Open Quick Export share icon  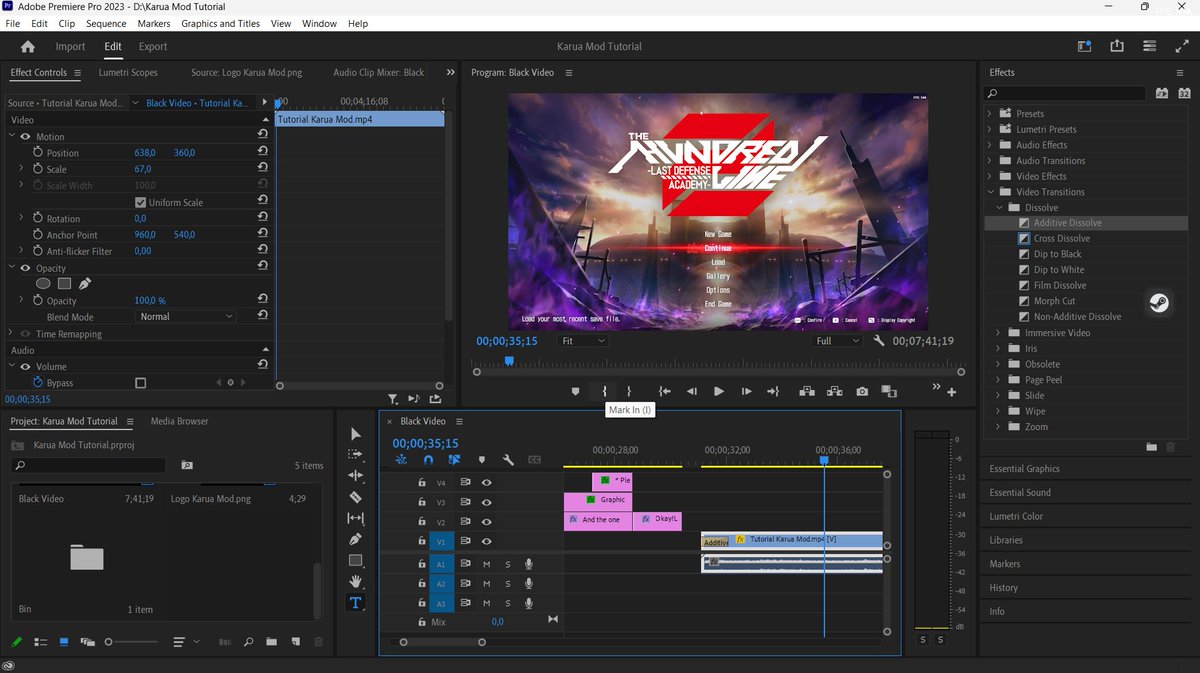(1116, 46)
